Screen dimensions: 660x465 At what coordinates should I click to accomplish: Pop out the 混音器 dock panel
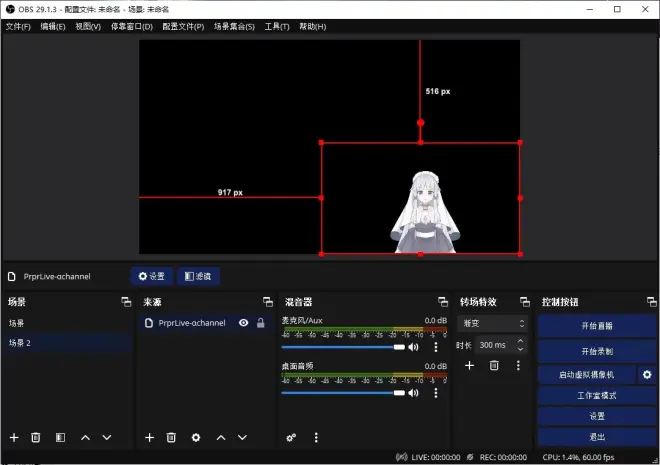click(443, 302)
